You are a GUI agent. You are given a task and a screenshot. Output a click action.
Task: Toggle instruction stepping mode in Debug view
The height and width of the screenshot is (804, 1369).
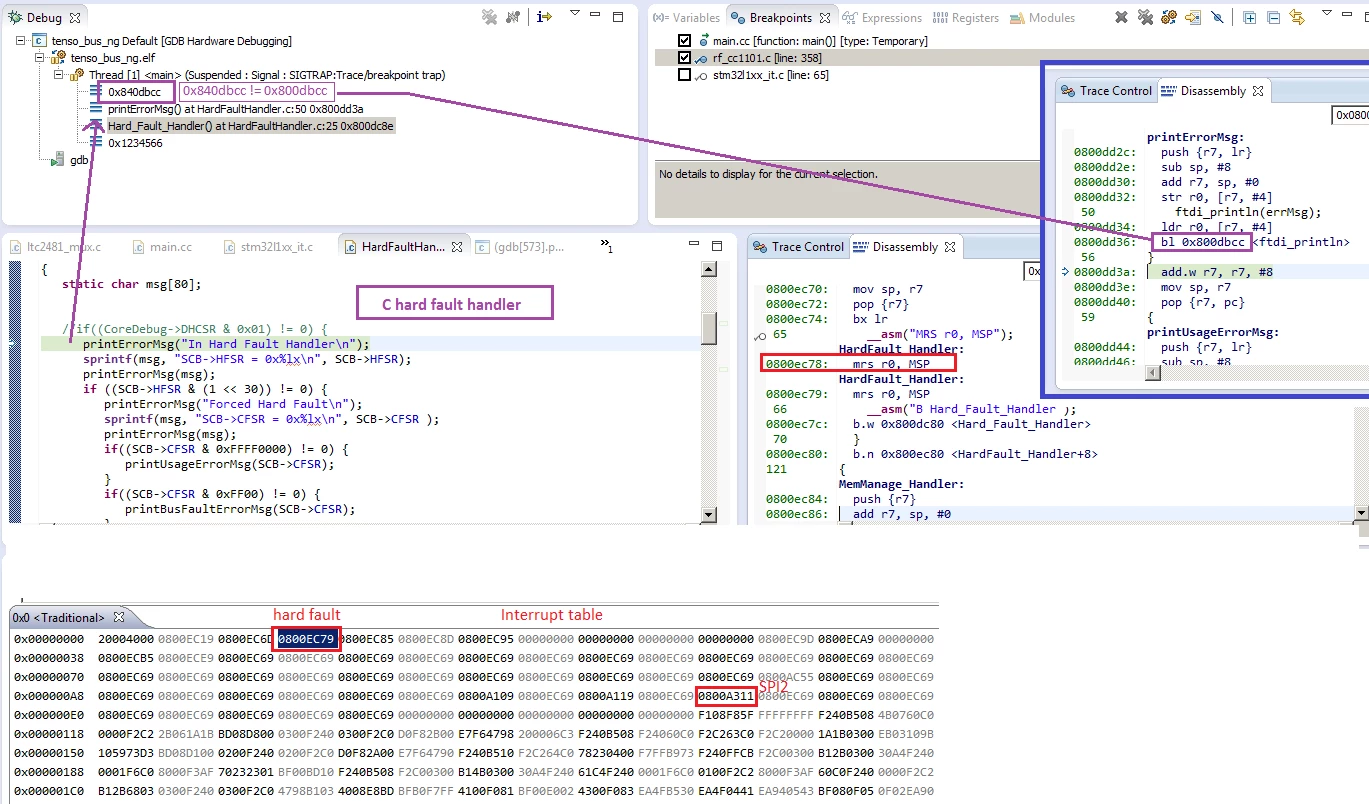544,17
